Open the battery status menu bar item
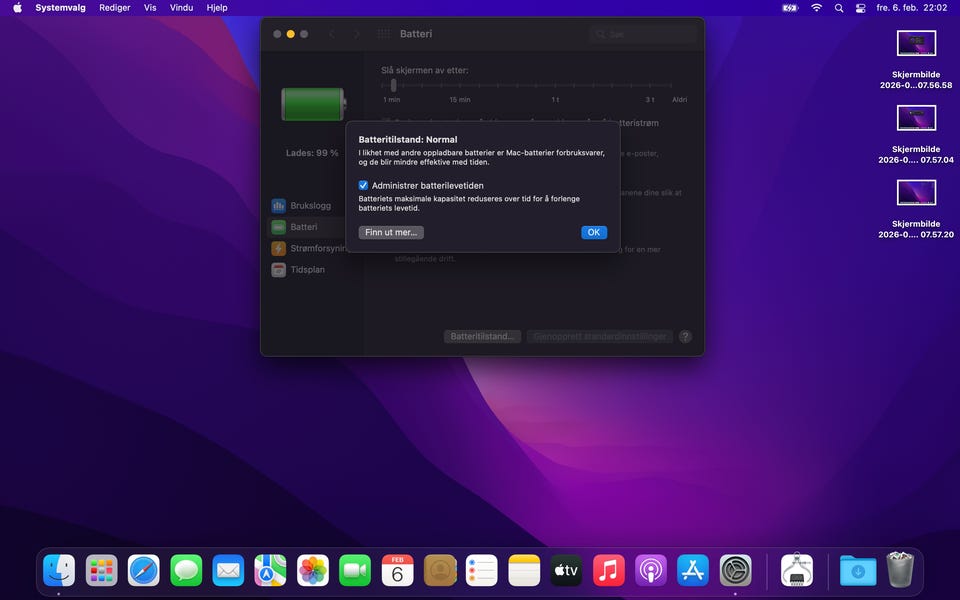 (790, 7)
